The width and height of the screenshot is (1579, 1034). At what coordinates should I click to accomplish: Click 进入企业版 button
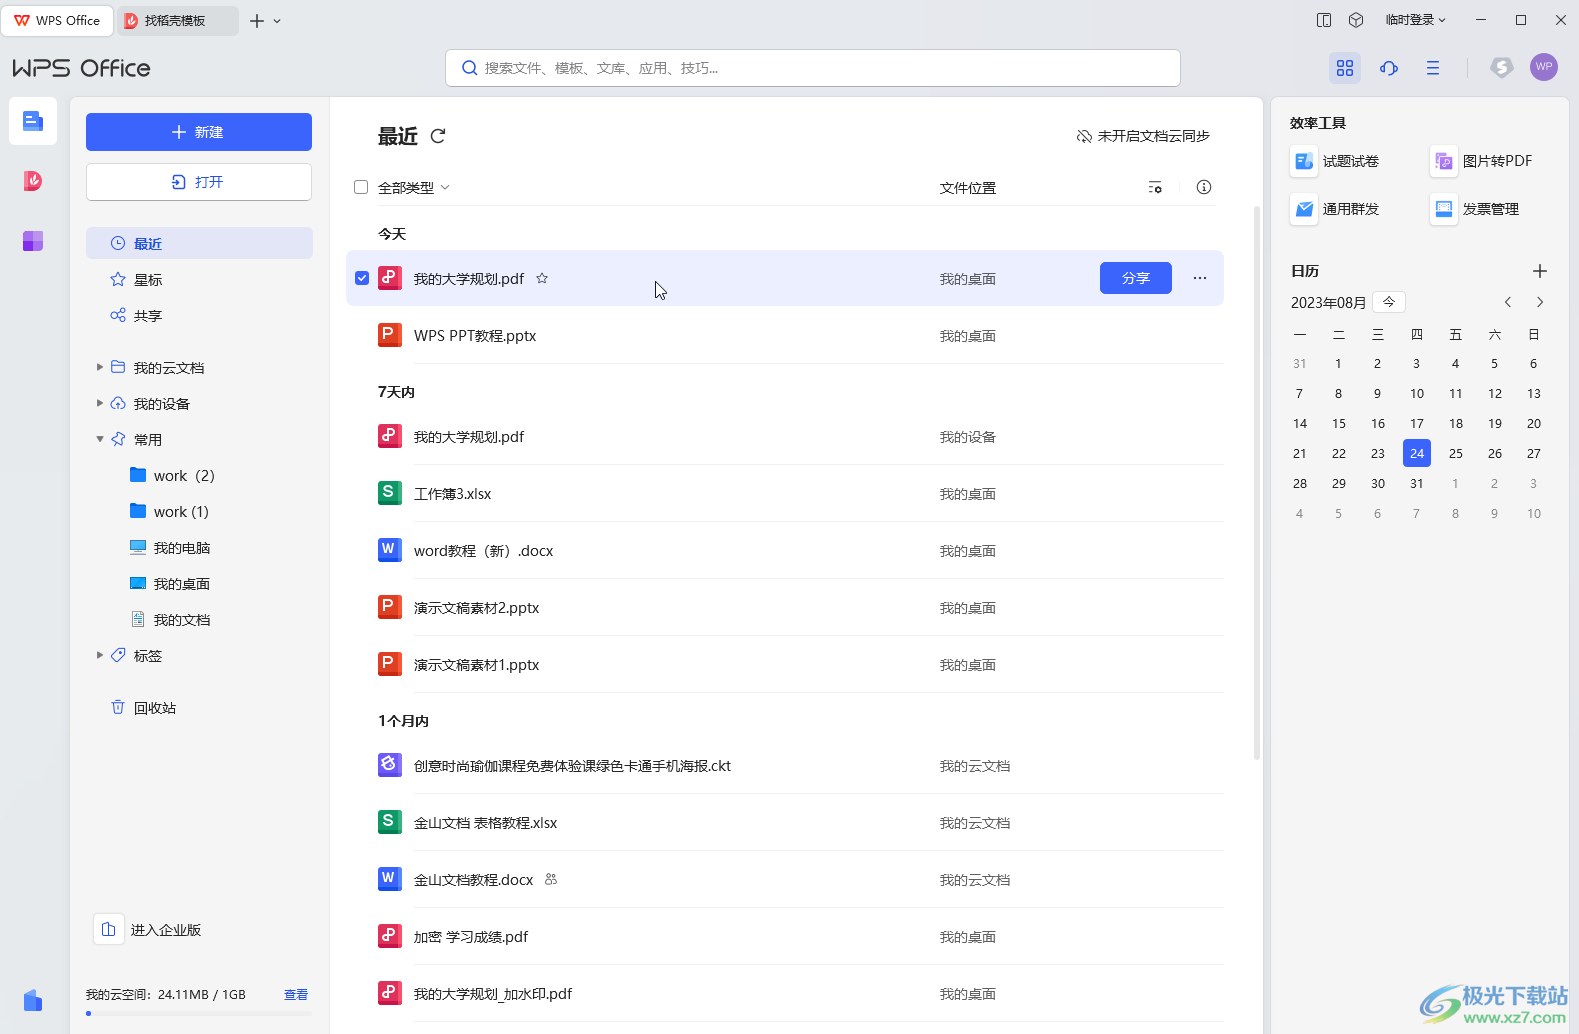tap(148, 930)
